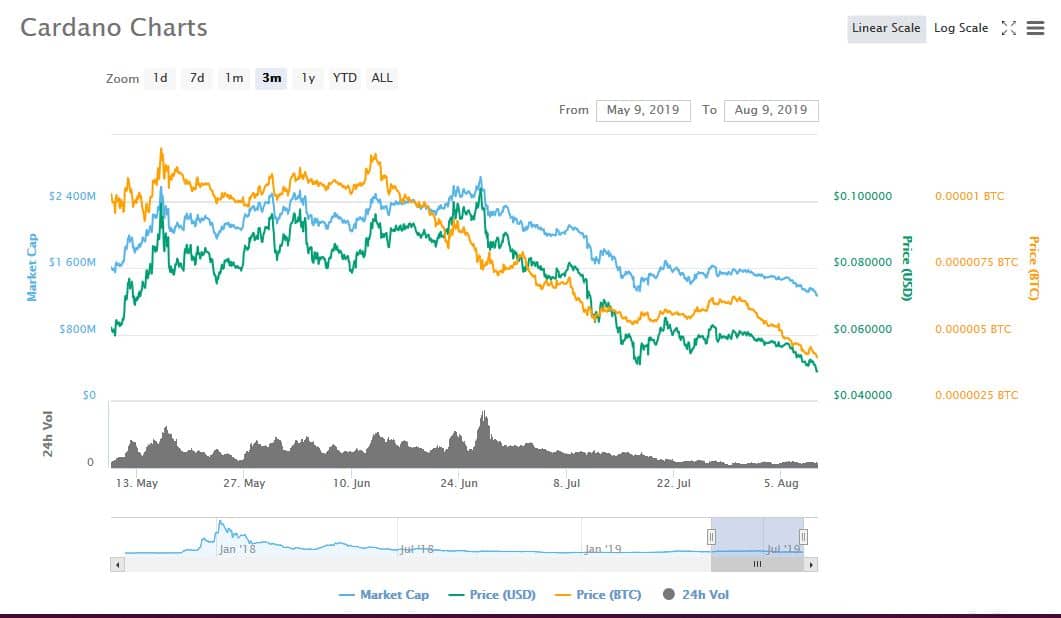Image resolution: width=1061 pixels, height=618 pixels.
Task: Toggle the 24h Vol legend circle
Action: pyautogui.click(x=669, y=595)
